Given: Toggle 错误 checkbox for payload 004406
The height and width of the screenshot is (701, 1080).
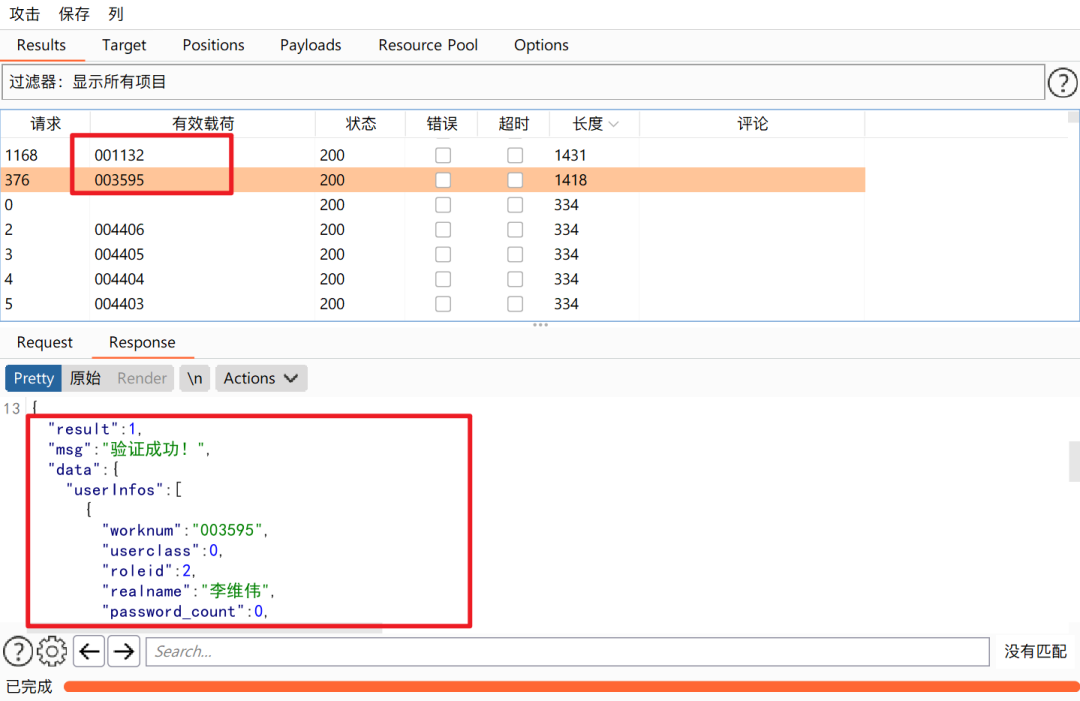Looking at the screenshot, I should pos(443,229).
